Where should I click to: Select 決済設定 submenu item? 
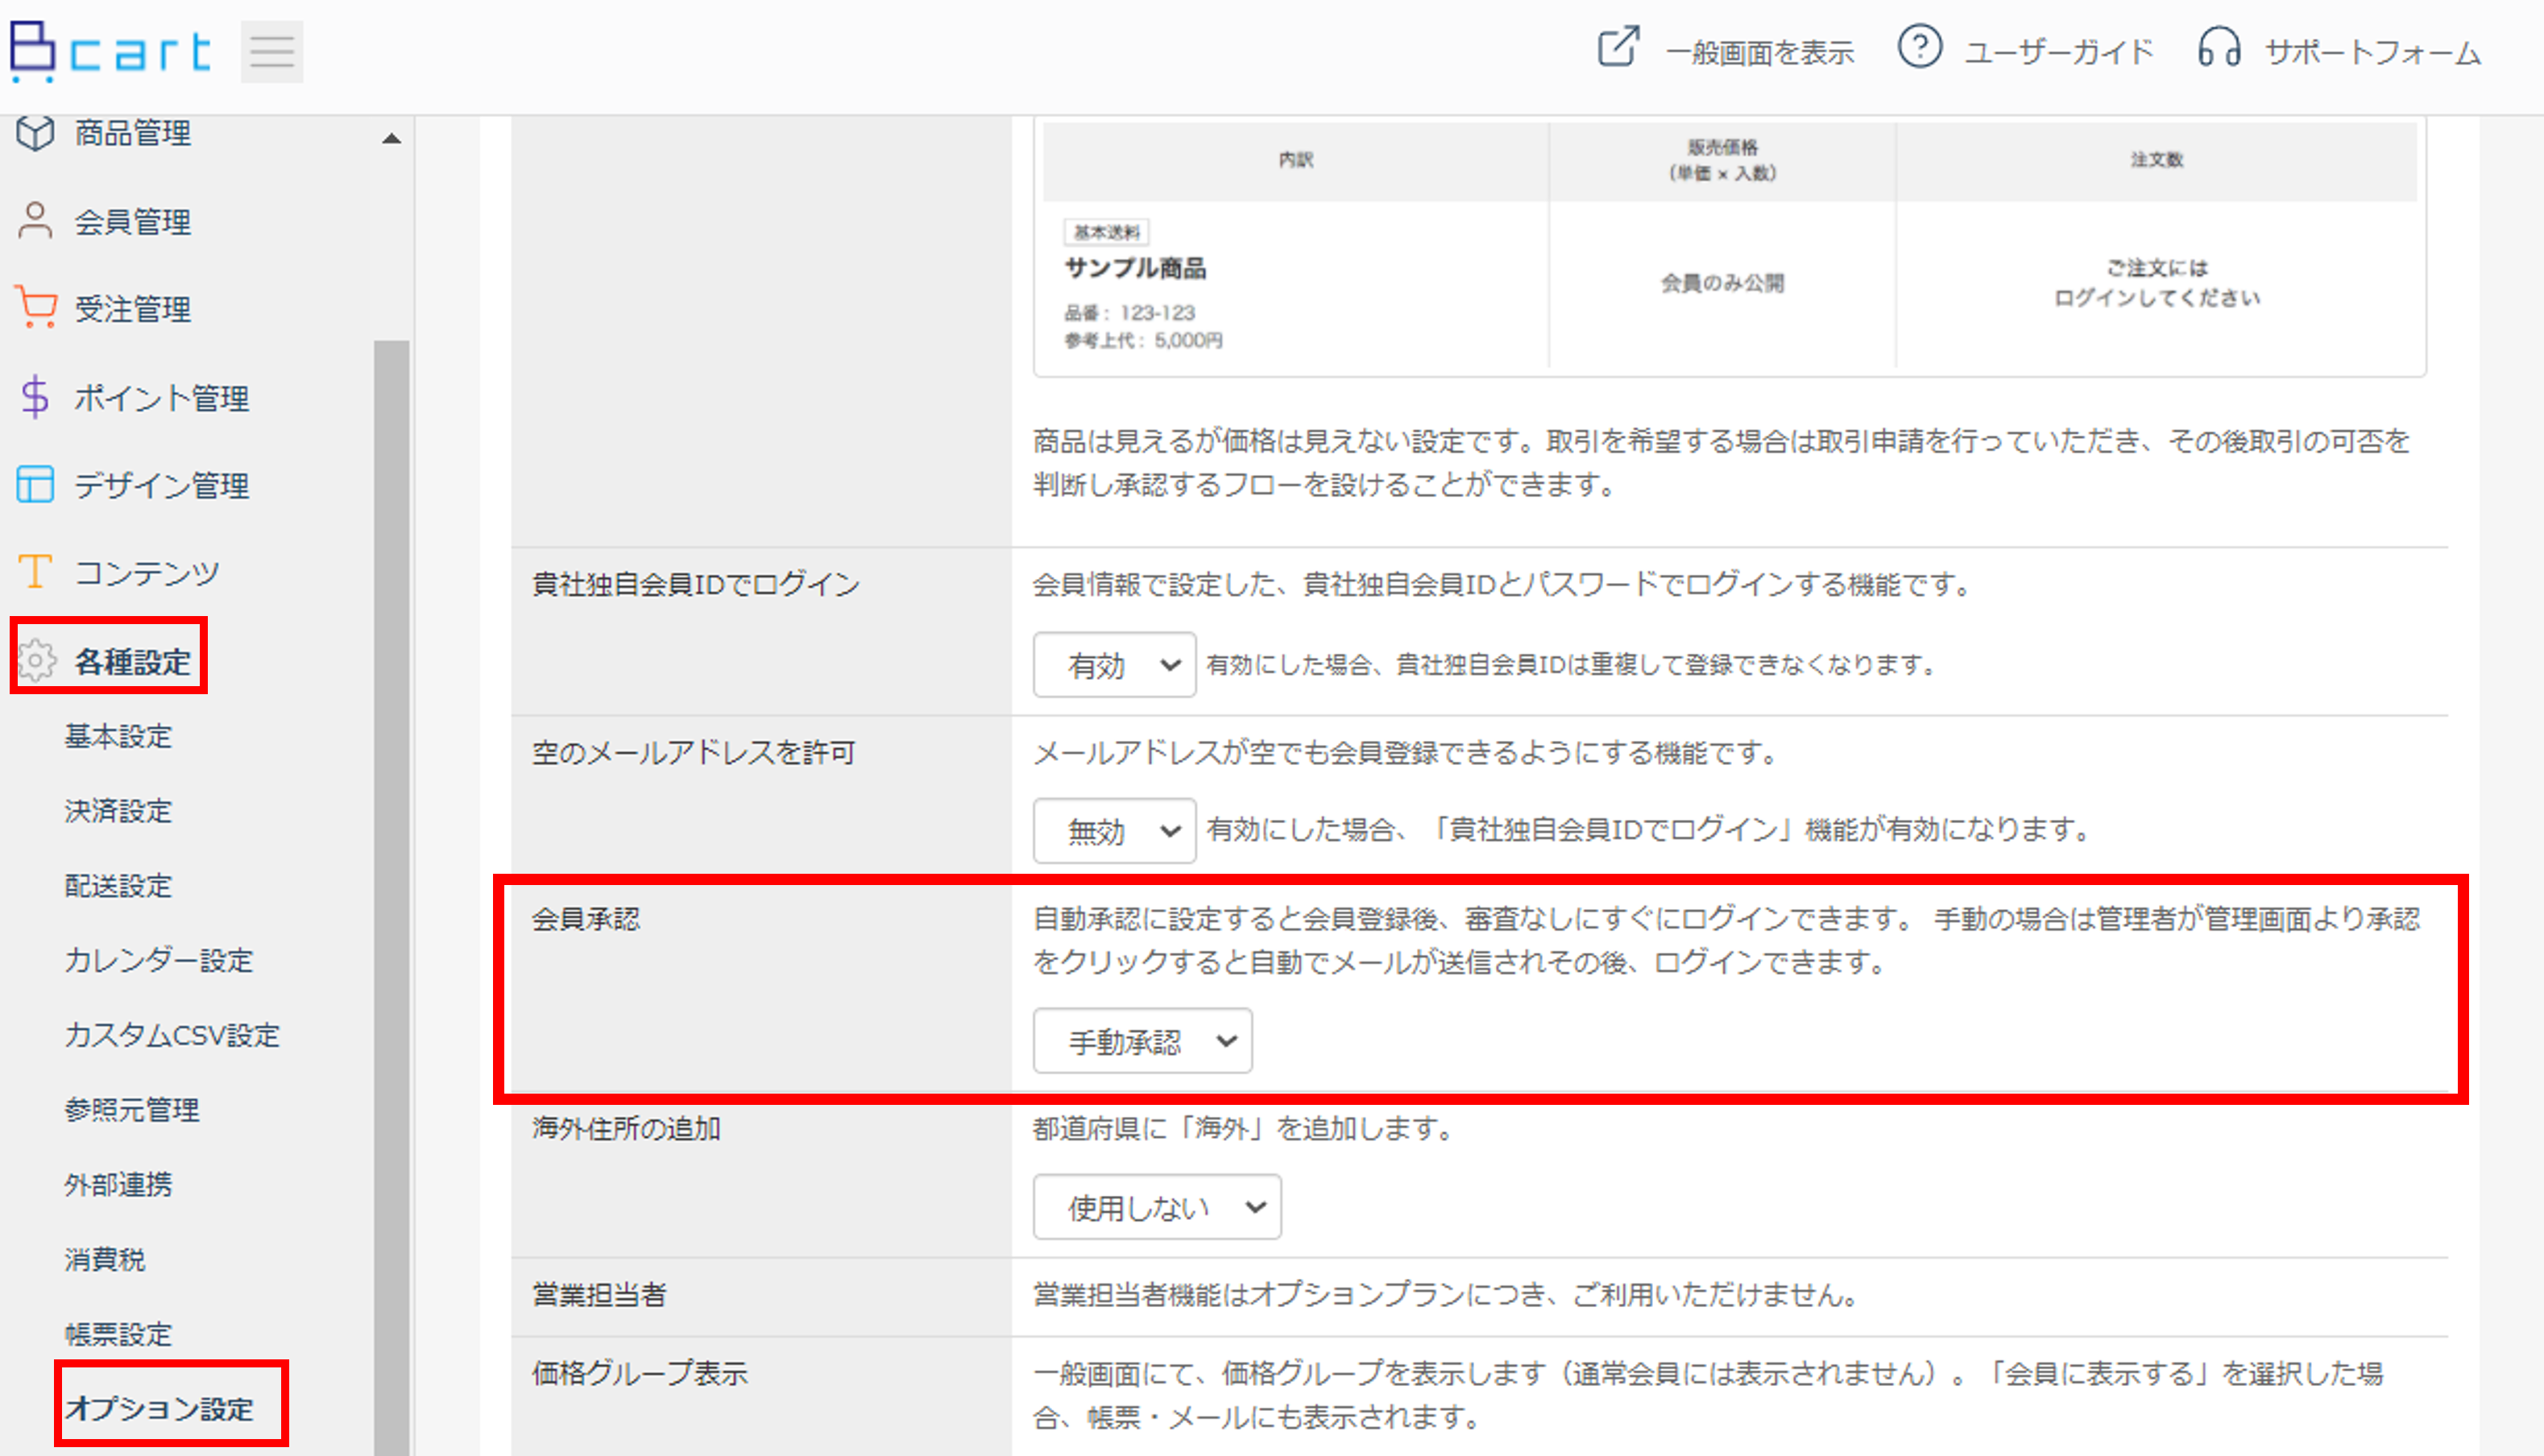[x=118, y=811]
